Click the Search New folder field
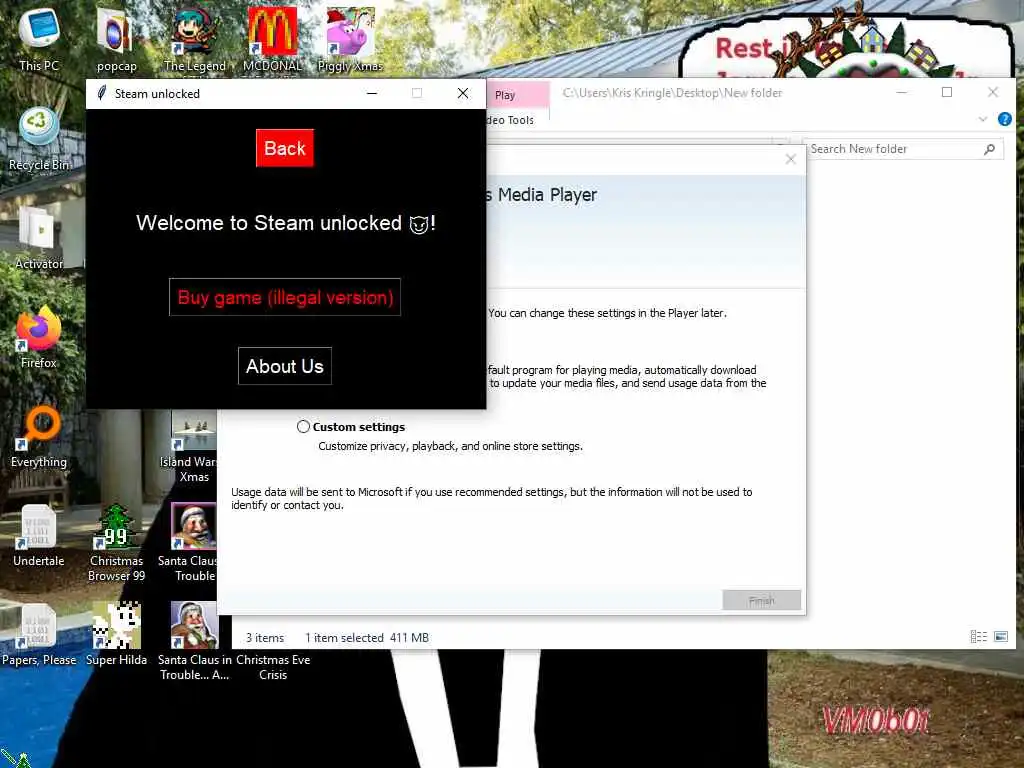Viewport: 1024px width, 768px height. point(903,149)
